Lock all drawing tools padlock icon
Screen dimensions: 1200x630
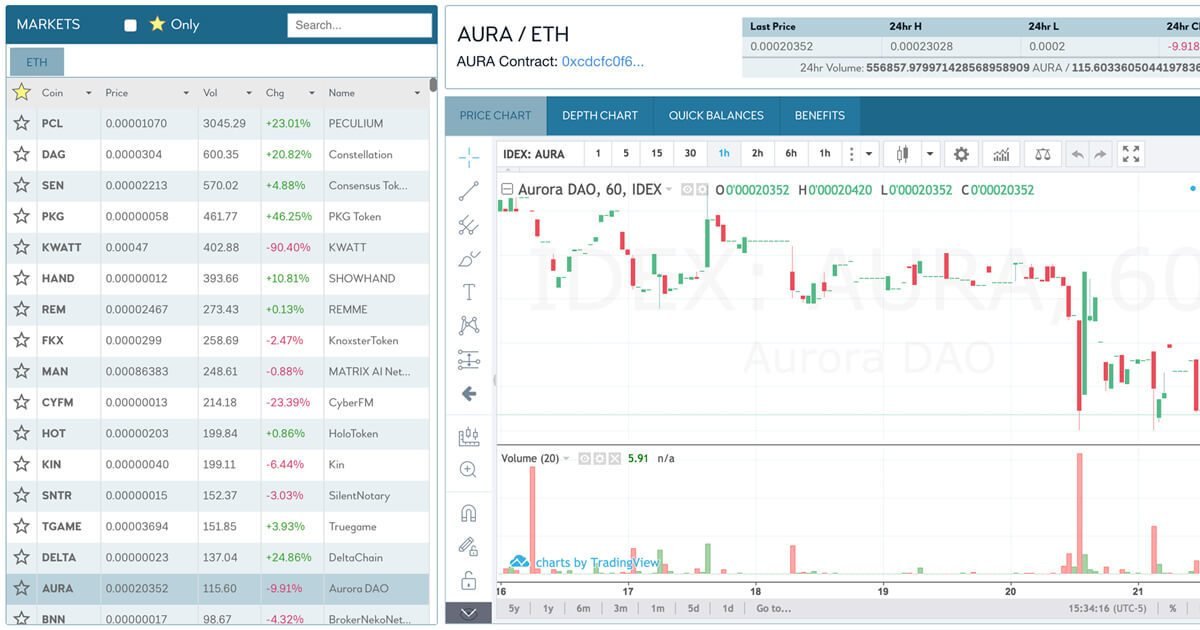coord(468,581)
